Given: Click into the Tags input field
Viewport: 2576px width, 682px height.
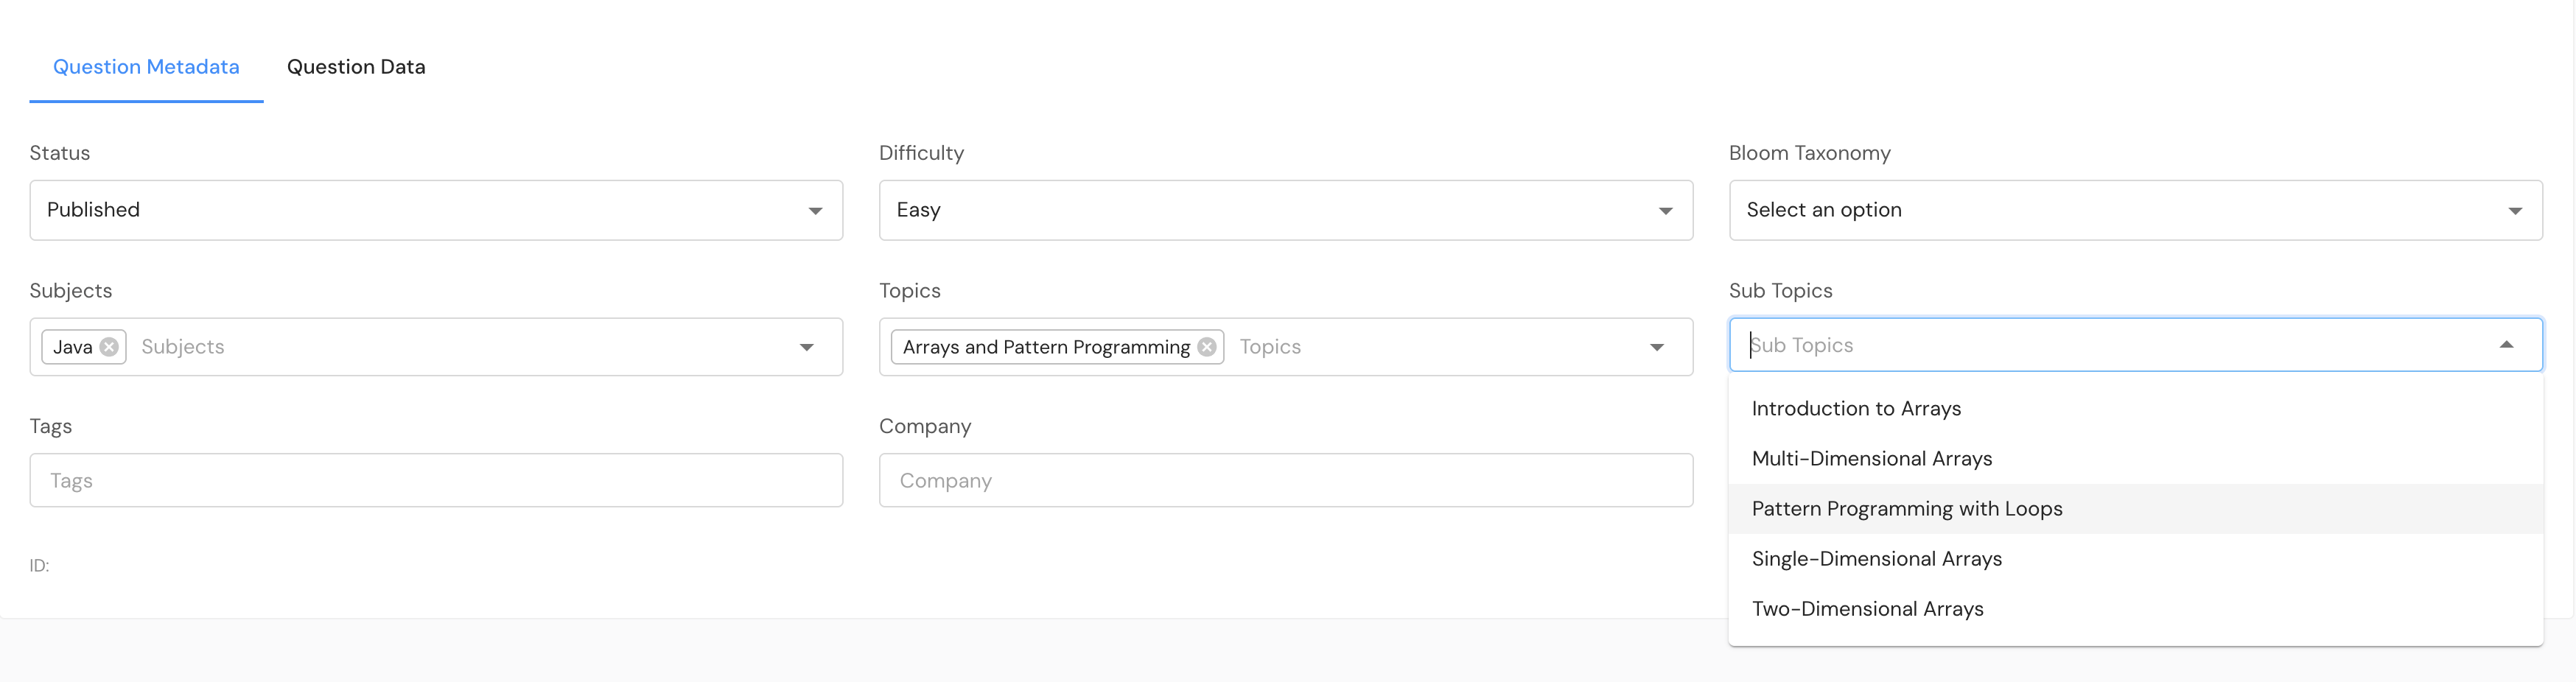Looking at the screenshot, I should click(436, 481).
